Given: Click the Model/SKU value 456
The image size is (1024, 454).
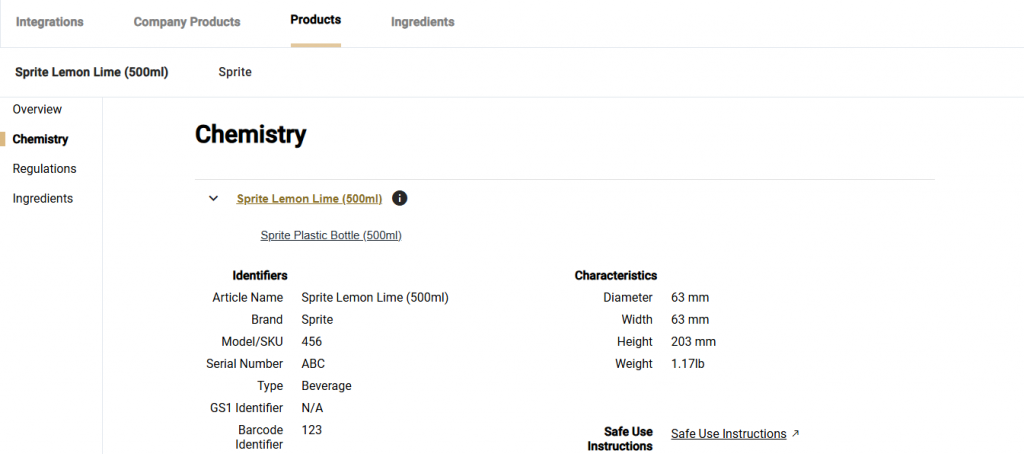Looking at the screenshot, I should (x=312, y=342).
